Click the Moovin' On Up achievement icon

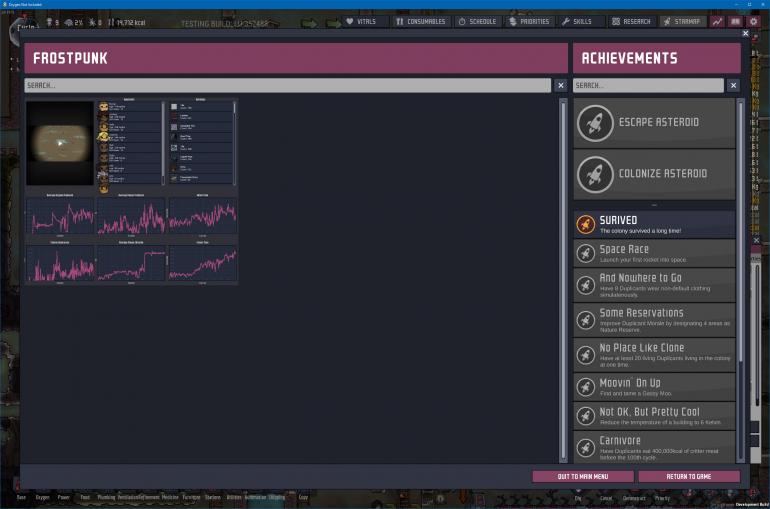(586, 388)
